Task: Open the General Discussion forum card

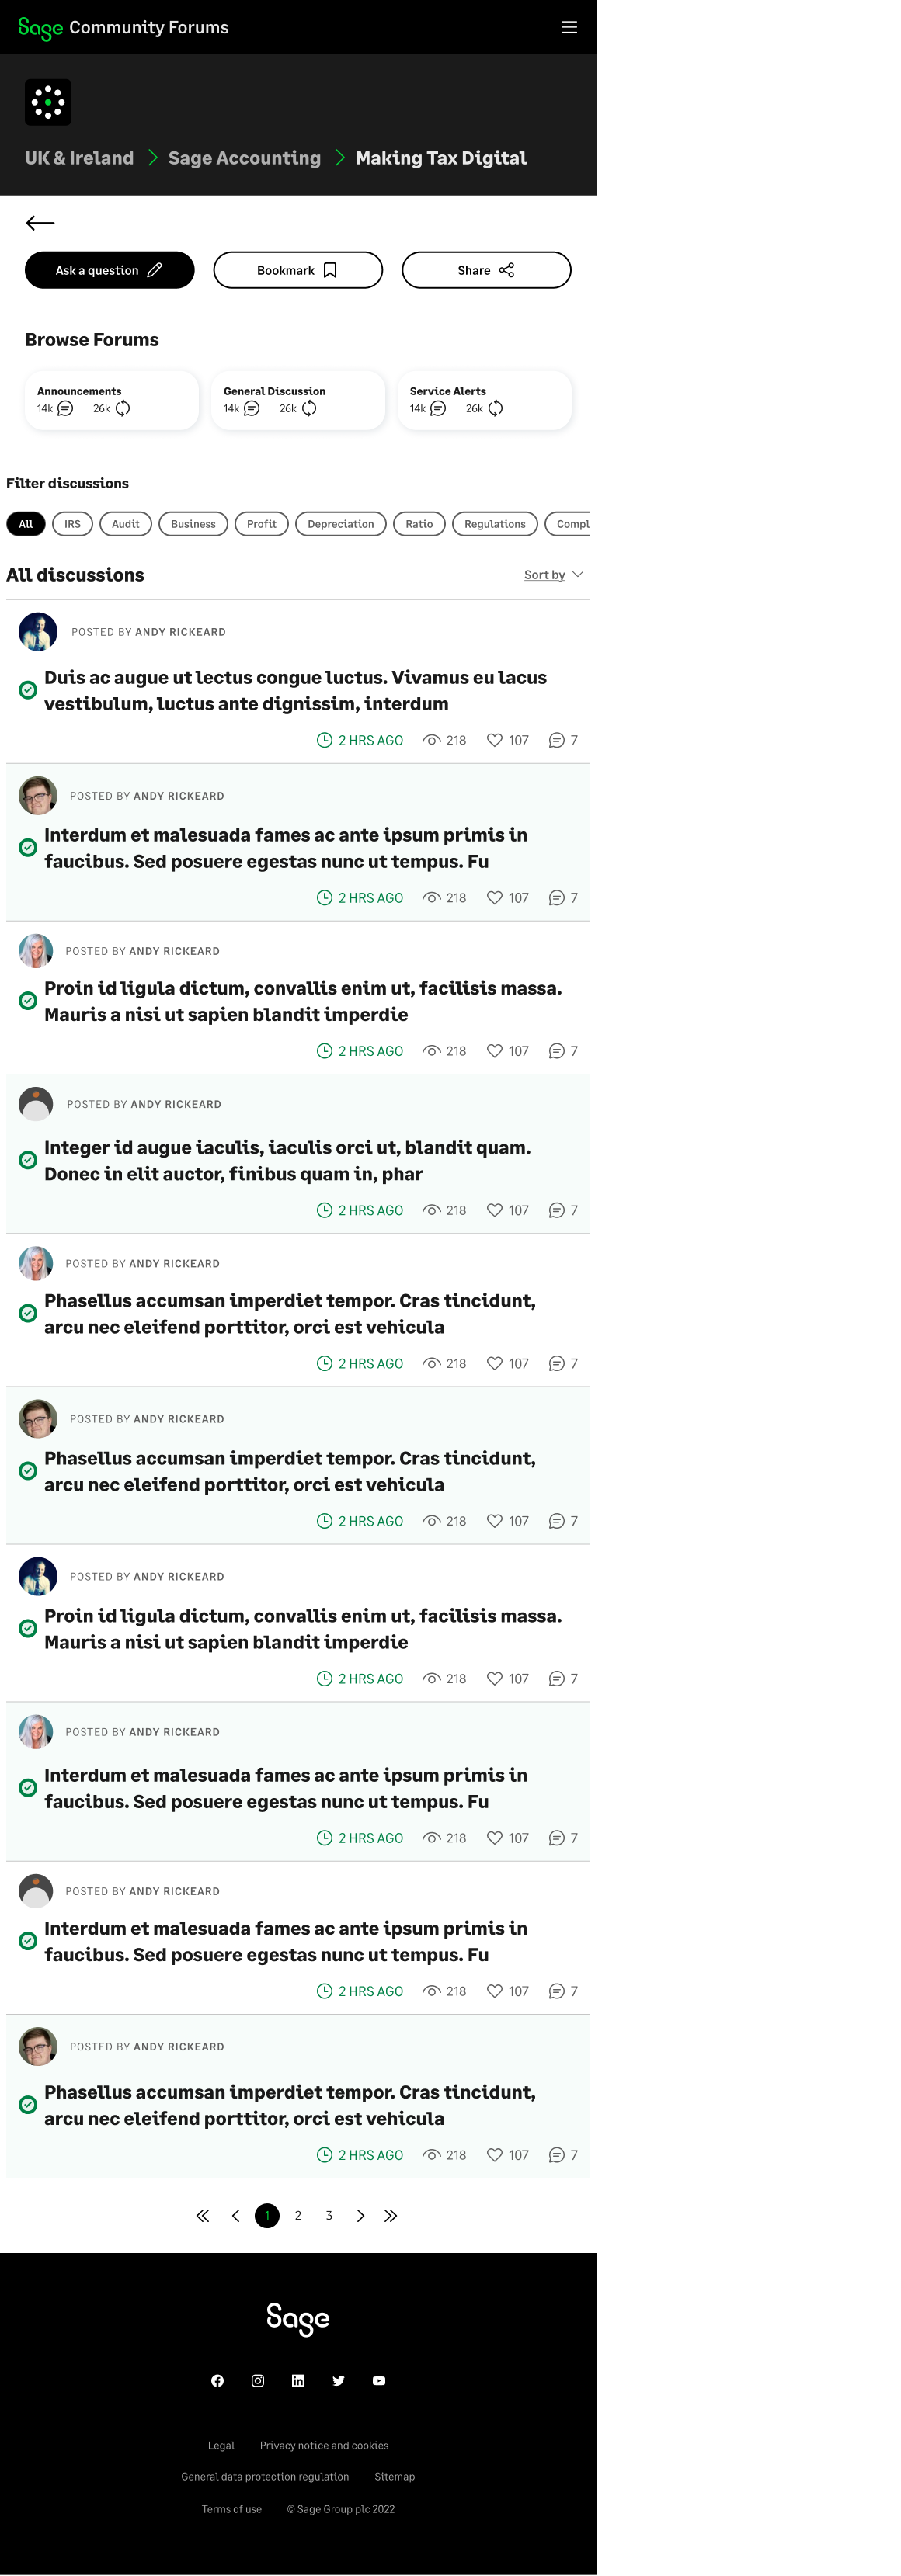Action: click(x=298, y=400)
